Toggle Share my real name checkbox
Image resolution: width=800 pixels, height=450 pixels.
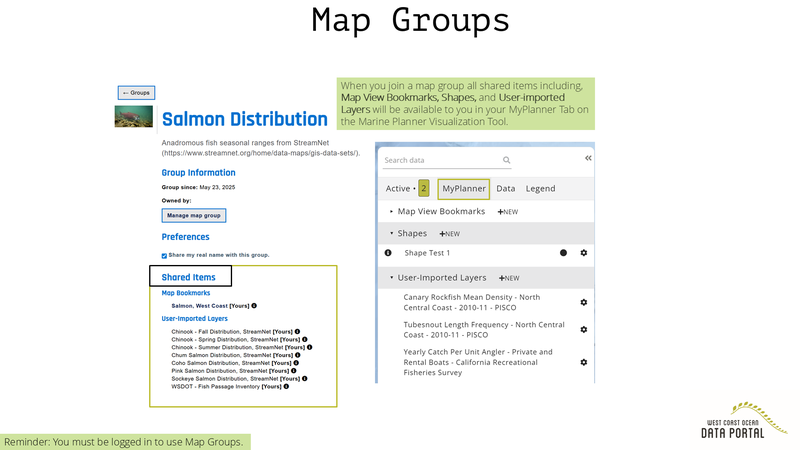pyautogui.click(x=164, y=256)
